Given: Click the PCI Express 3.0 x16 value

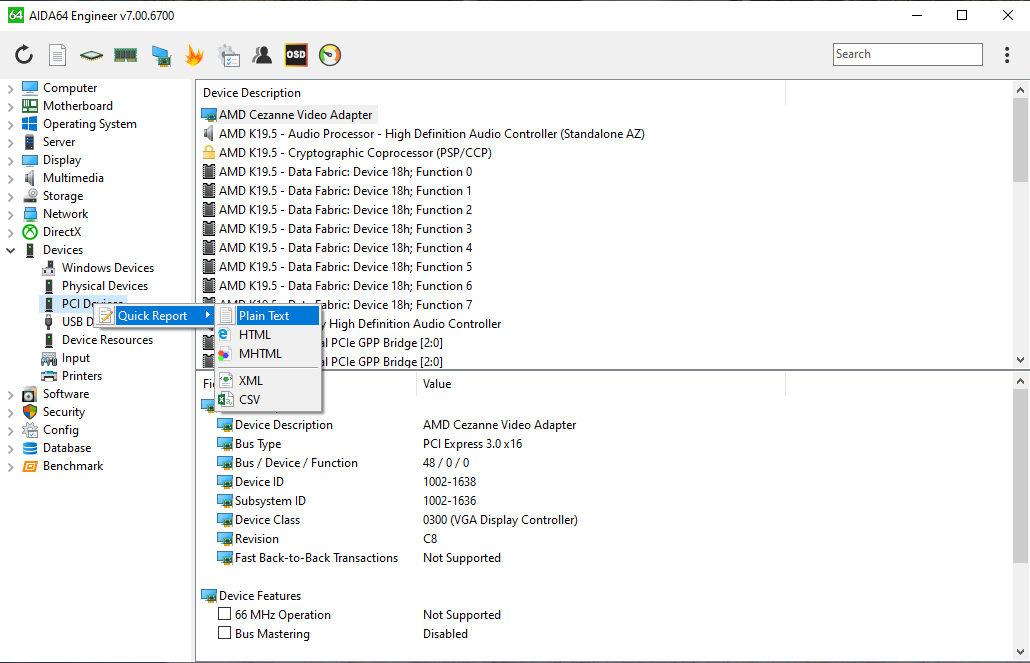Looking at the screenshot, I should click(472, 444).
